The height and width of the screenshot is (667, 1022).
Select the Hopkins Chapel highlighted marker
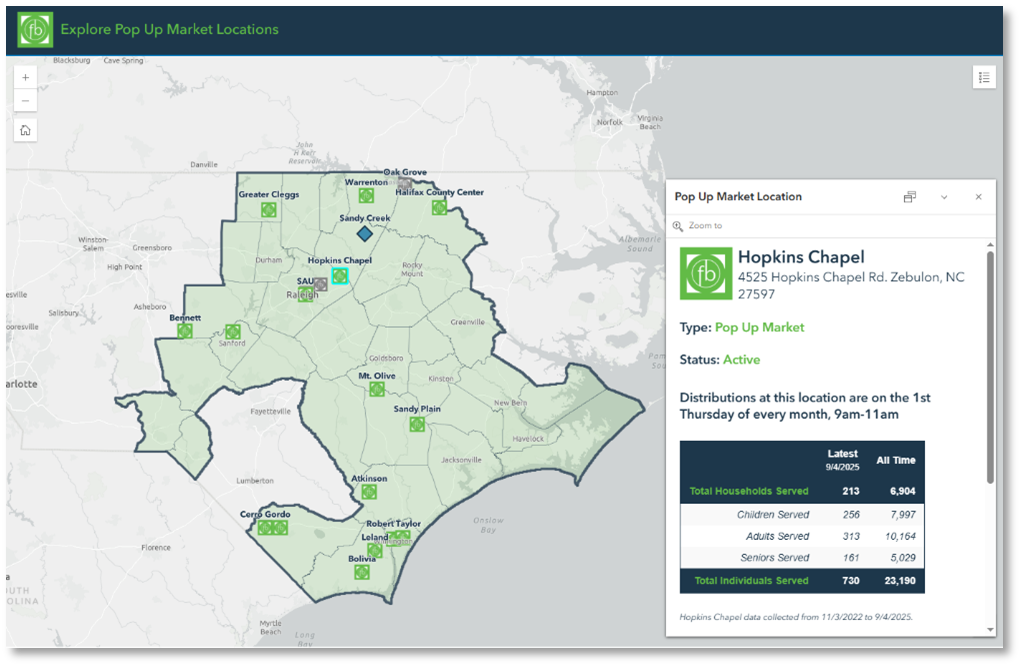(340, 276)
